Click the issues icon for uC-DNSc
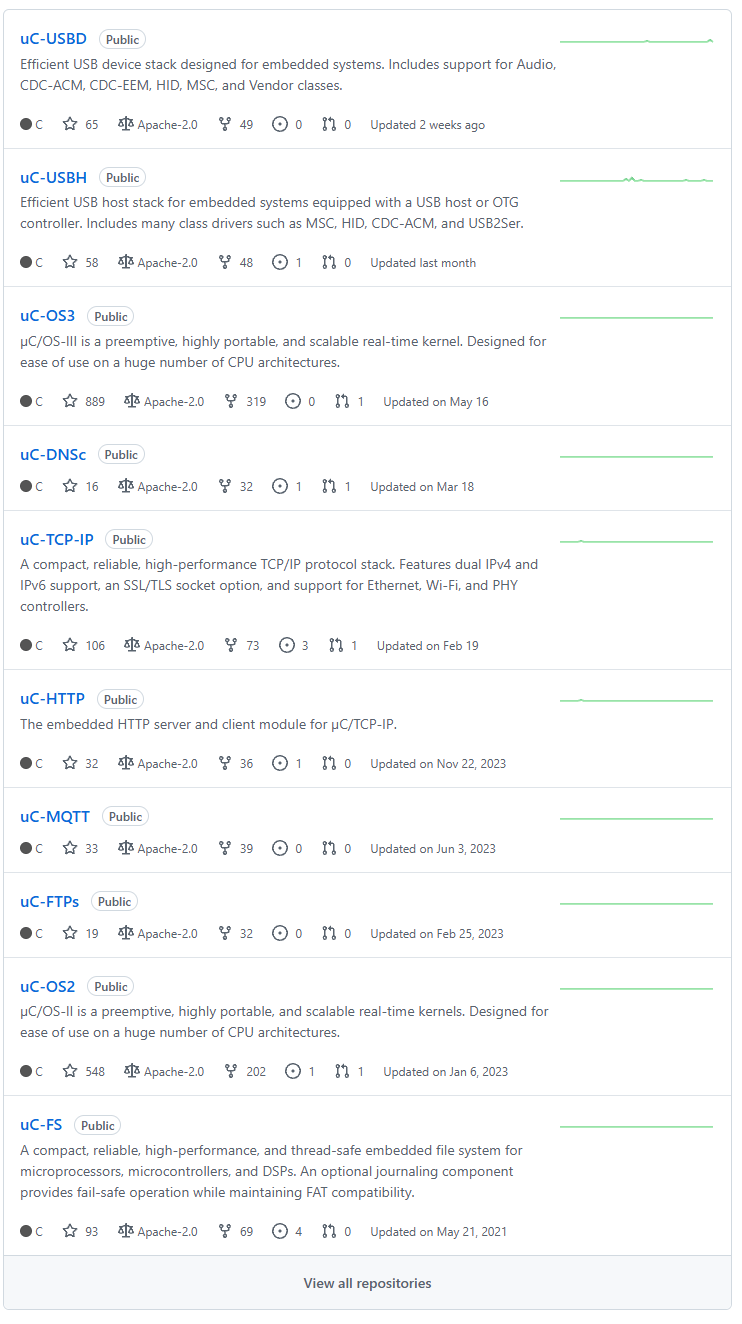Image resolution: width=742 pixels, height=1324 pixels. (x=280, y=487)
